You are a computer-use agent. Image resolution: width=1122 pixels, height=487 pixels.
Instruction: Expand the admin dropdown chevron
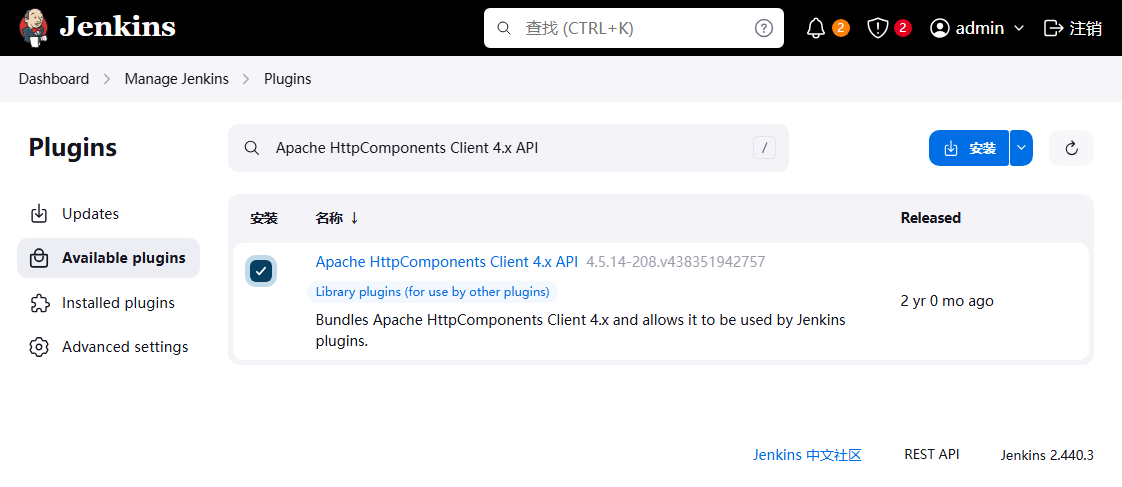coord(1020,28)
